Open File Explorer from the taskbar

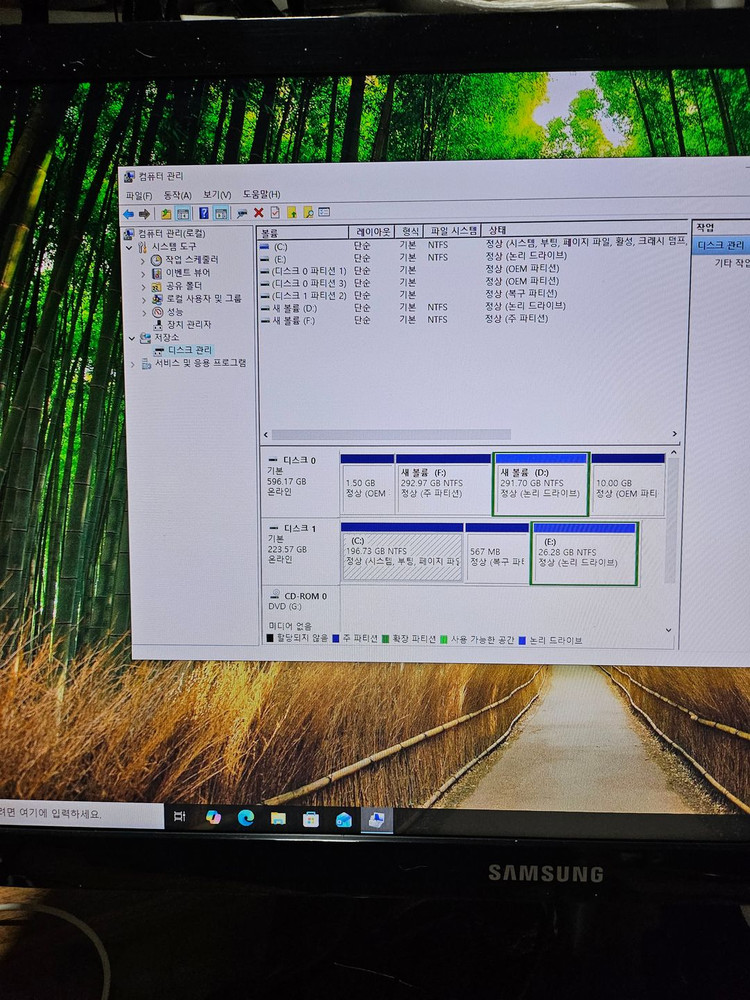[x=278, y=819]
